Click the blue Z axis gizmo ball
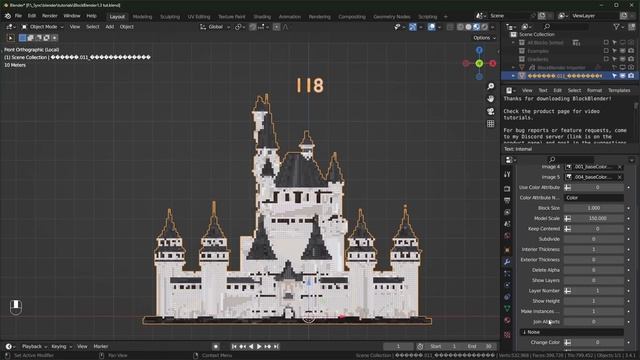The height and width of the screenshot is (360, 640). pos(479,50)
